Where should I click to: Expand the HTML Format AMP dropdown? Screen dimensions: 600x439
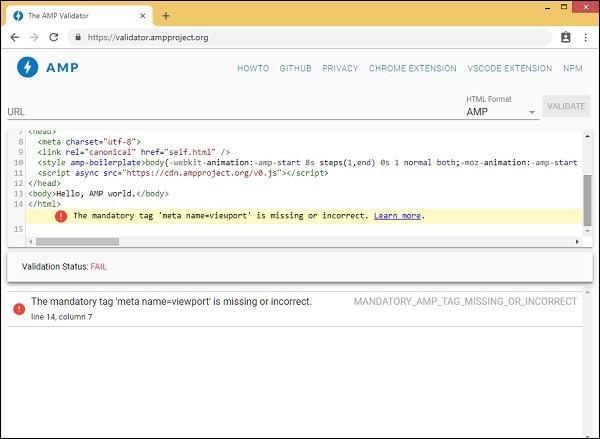[501, 112]
